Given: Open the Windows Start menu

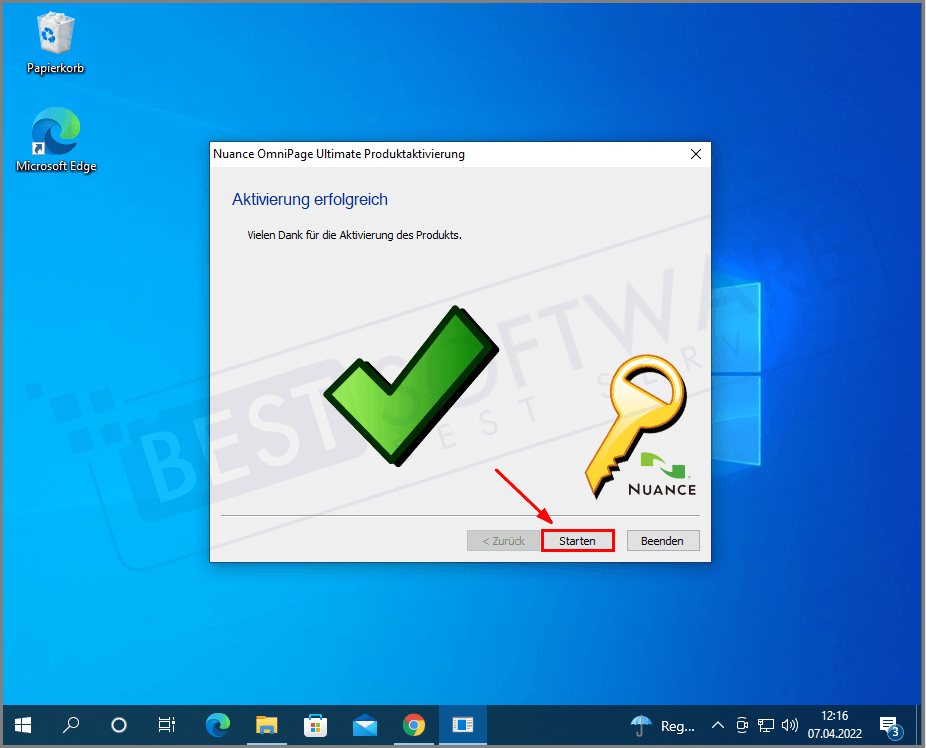Looking at the screenshot, I should [22, 724].
